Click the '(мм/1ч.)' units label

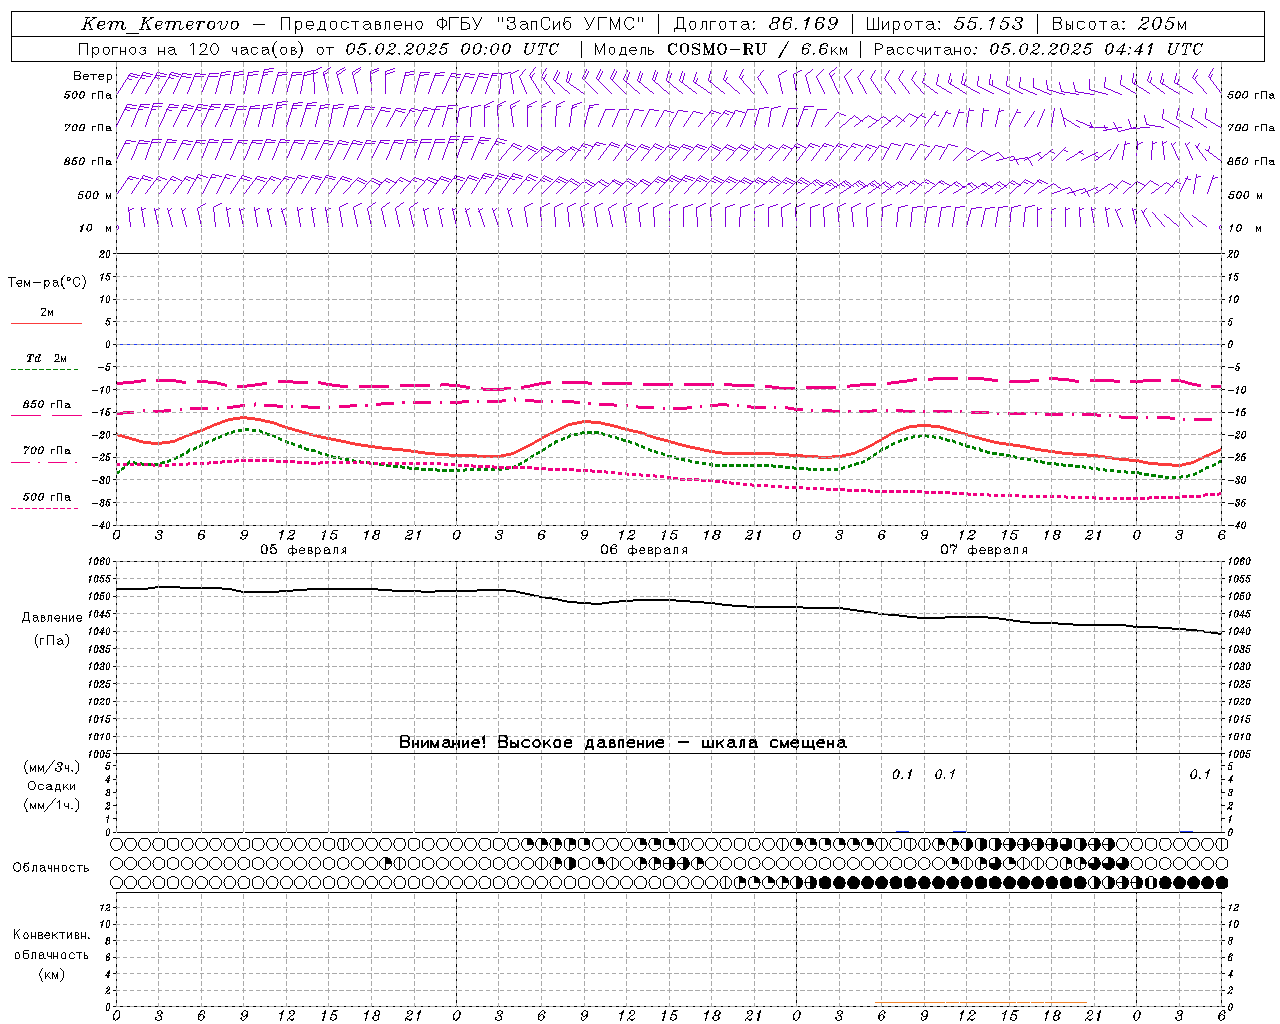click(x=52, y=805)
